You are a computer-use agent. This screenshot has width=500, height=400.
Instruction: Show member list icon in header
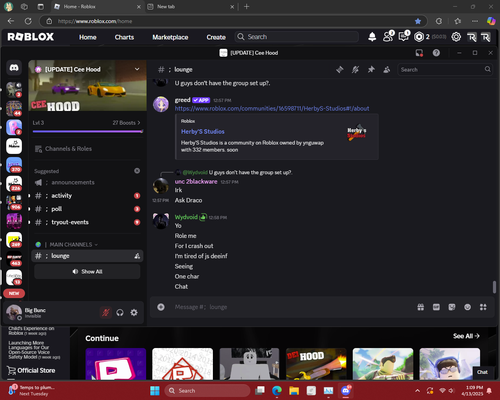tap(387, 70)
